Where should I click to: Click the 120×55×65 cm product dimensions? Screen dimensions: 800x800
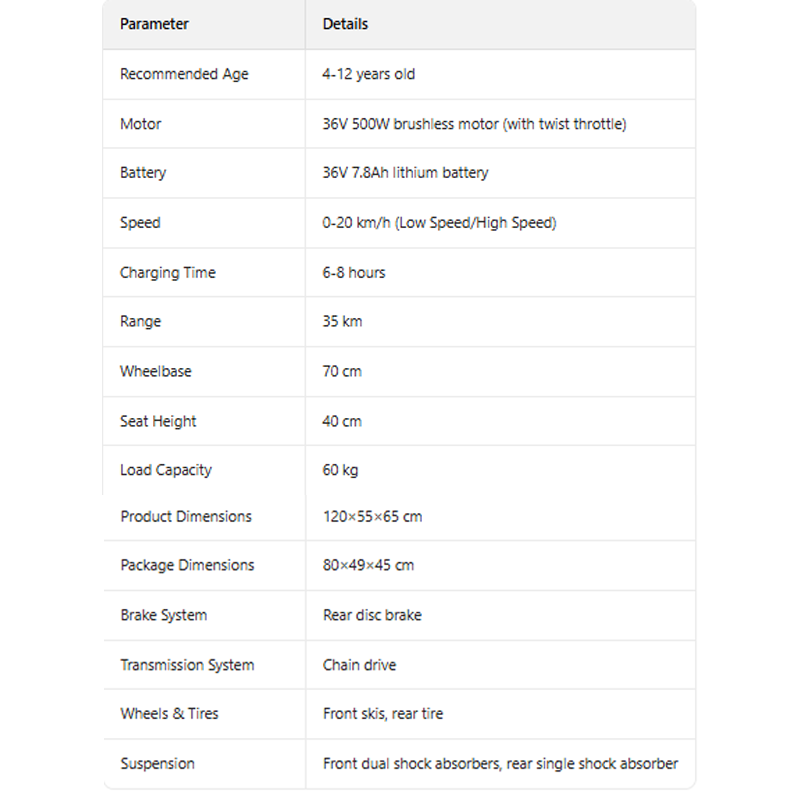(372, 517)
